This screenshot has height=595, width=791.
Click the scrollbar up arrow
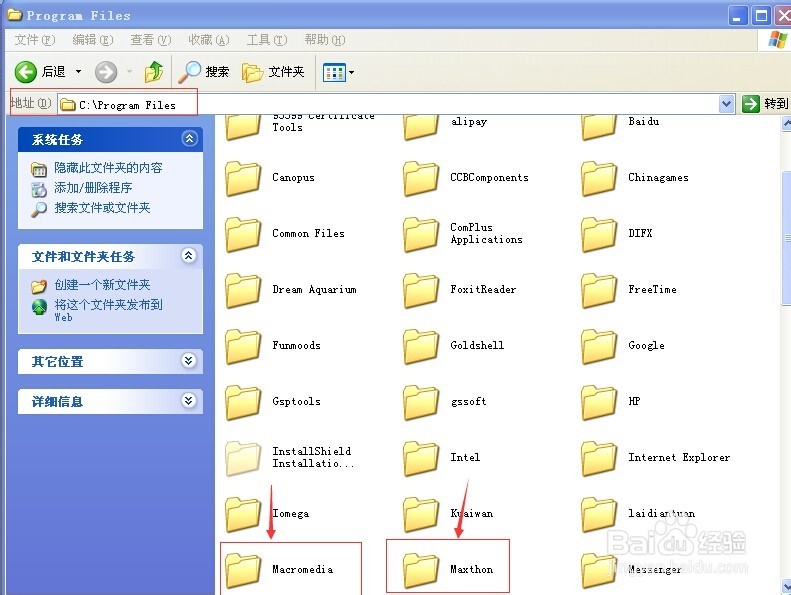[x=786, y=123]
